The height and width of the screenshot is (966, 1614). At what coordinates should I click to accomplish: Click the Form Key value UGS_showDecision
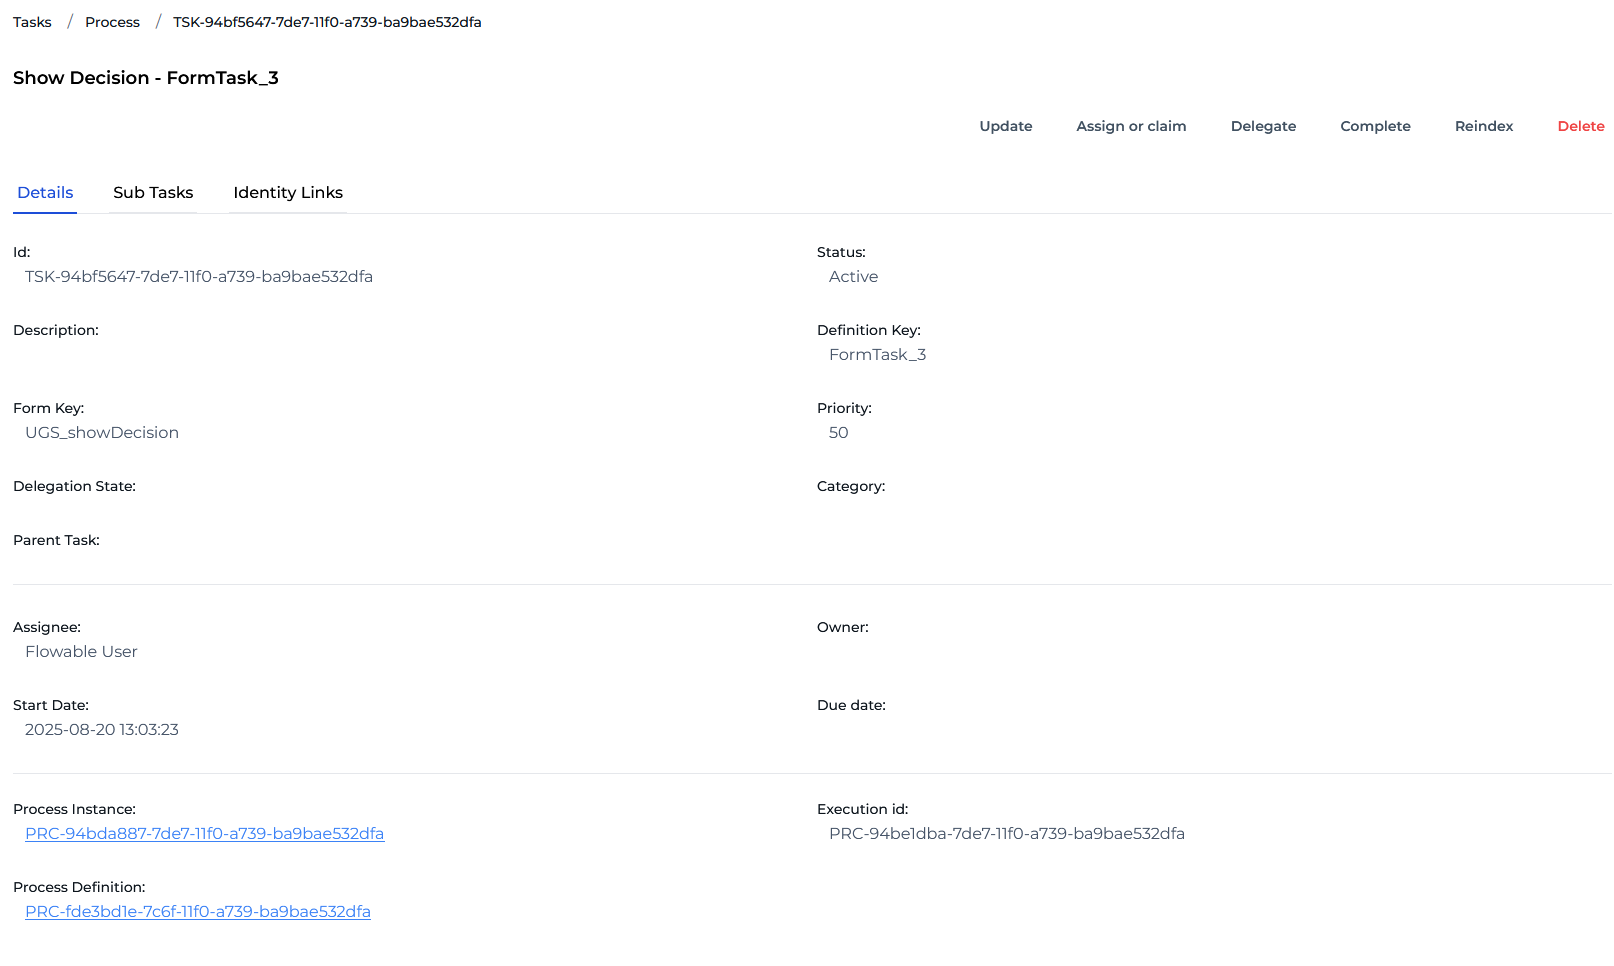102,432
